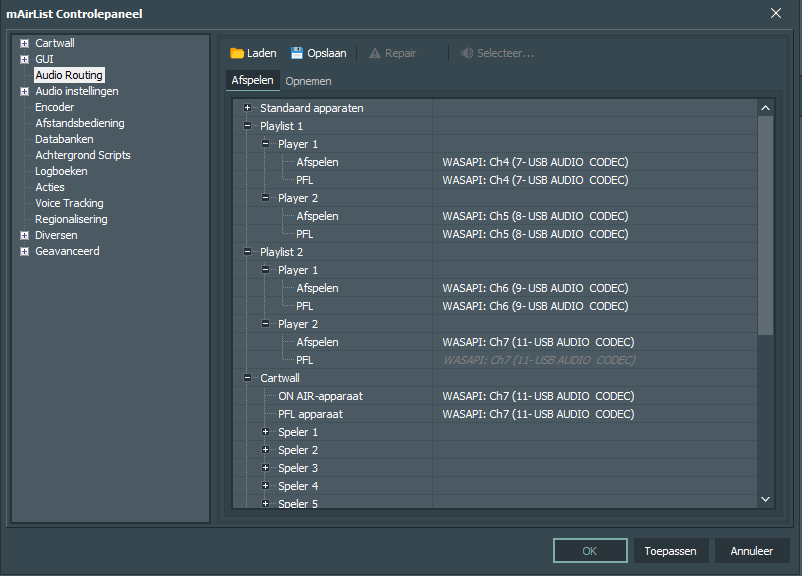Expand Audio instellingen in the sidebar
The height and width of the screenshot is (576, 802).
[24, 92]
